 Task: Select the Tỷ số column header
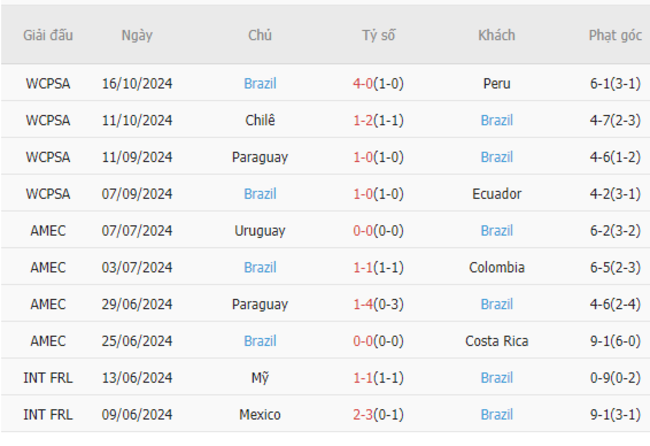tap(378, 35)
